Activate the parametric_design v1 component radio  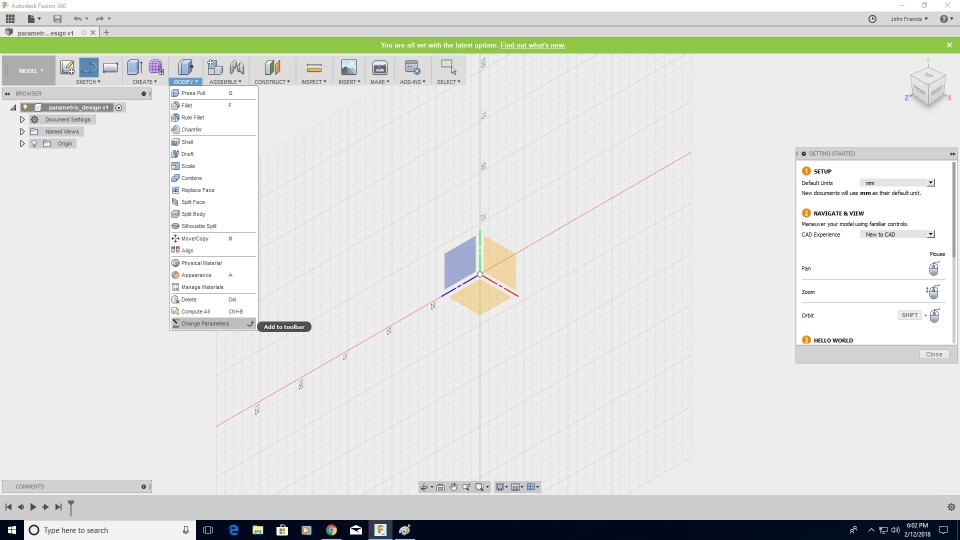119,108
